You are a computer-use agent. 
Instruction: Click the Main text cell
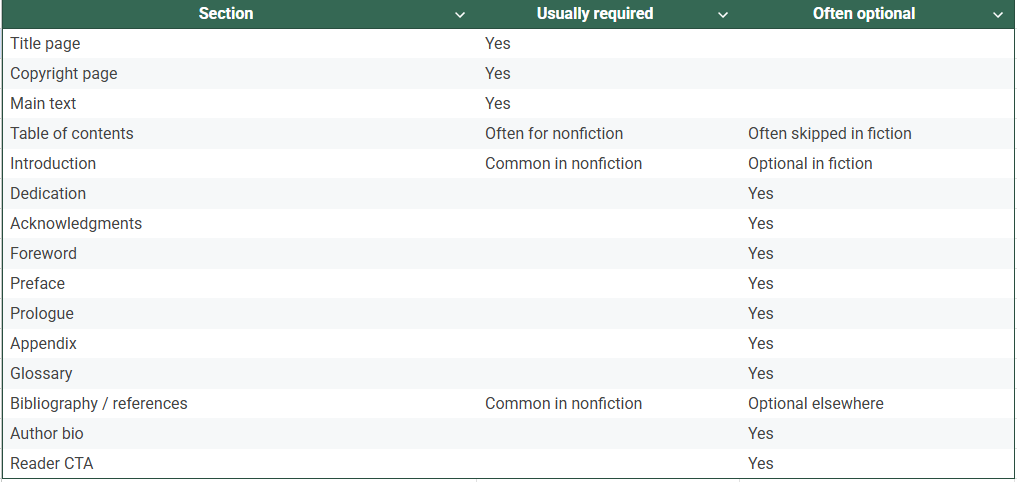43,104
